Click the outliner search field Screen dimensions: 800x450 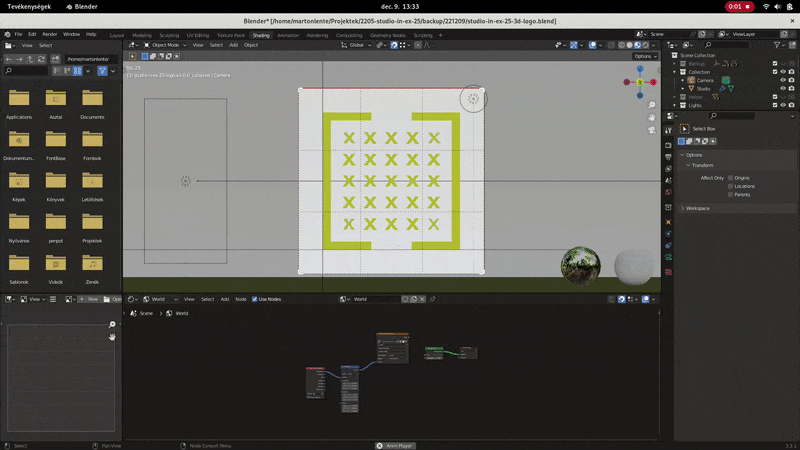(x=727, y=45)
